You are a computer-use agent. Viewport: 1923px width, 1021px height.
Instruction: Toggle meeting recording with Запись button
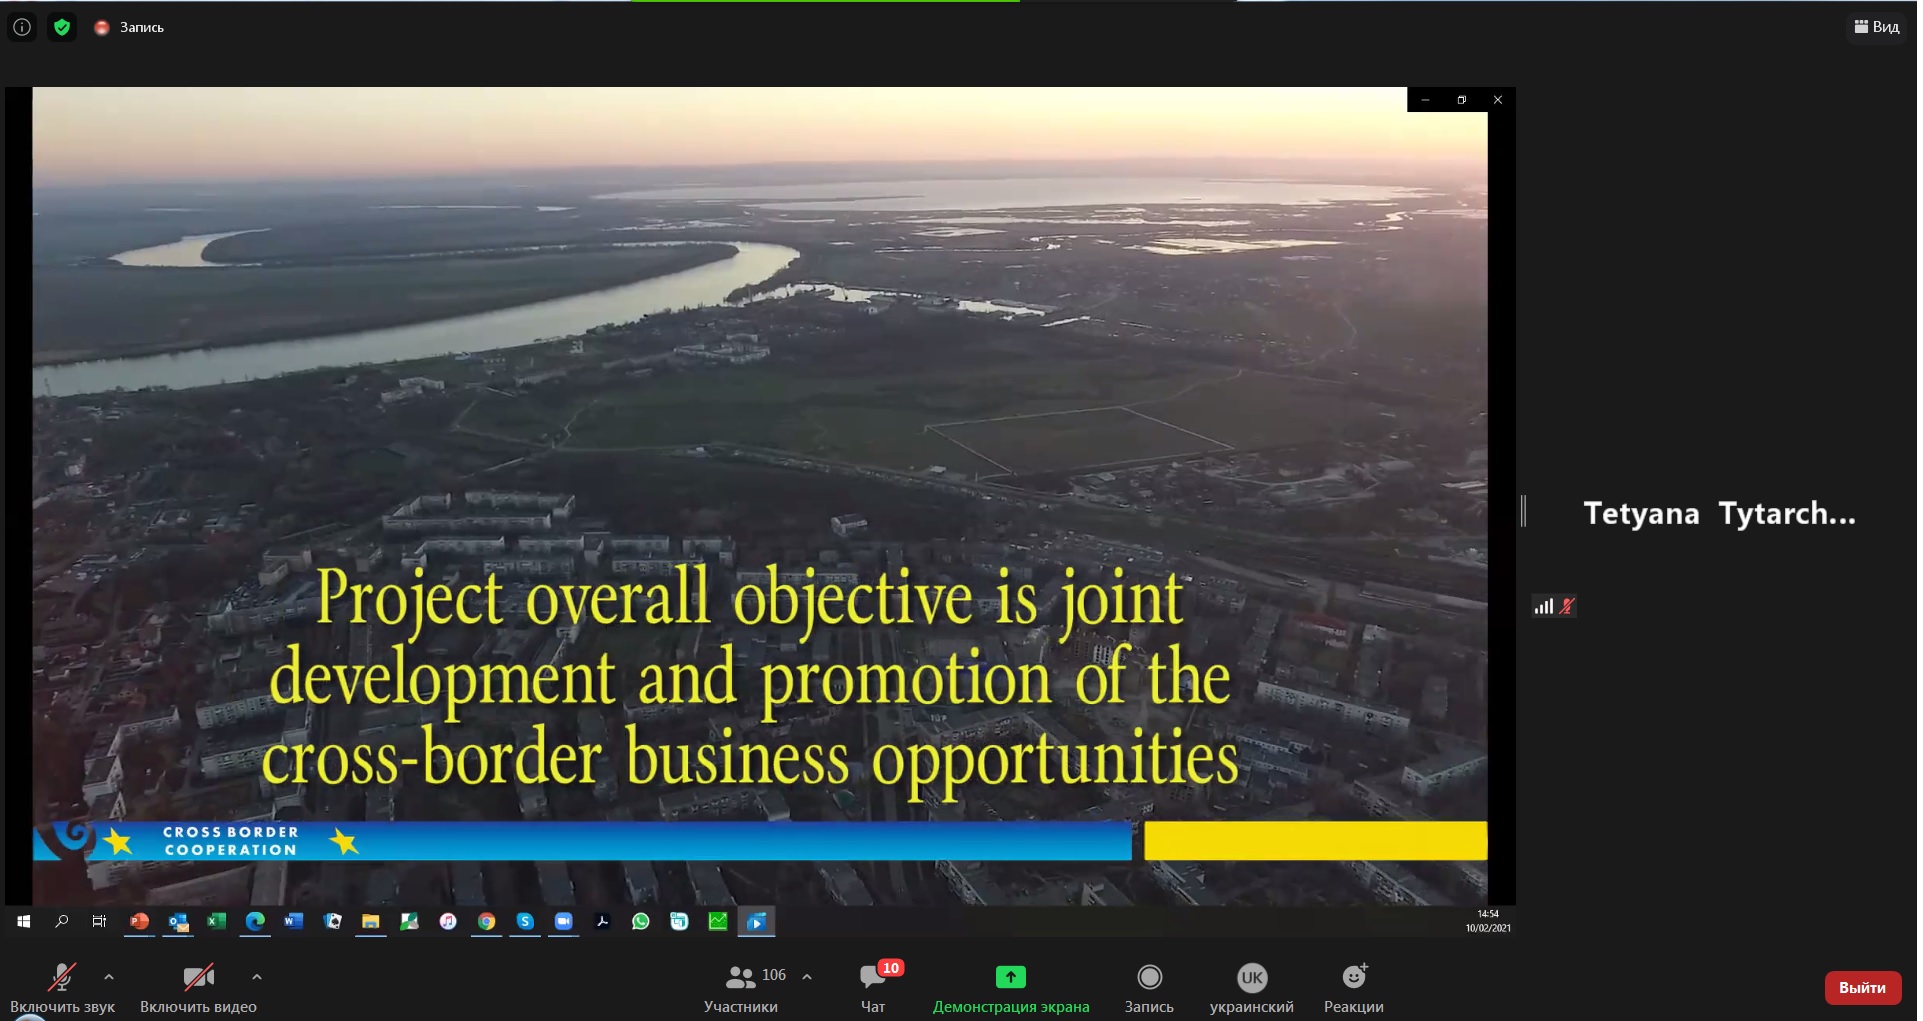pos(1149,987)
